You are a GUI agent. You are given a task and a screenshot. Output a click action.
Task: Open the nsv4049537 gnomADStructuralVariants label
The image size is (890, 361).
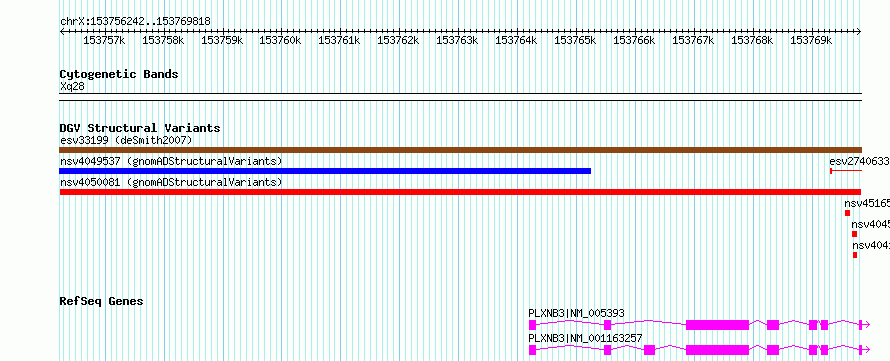click(x=171, y=161)
